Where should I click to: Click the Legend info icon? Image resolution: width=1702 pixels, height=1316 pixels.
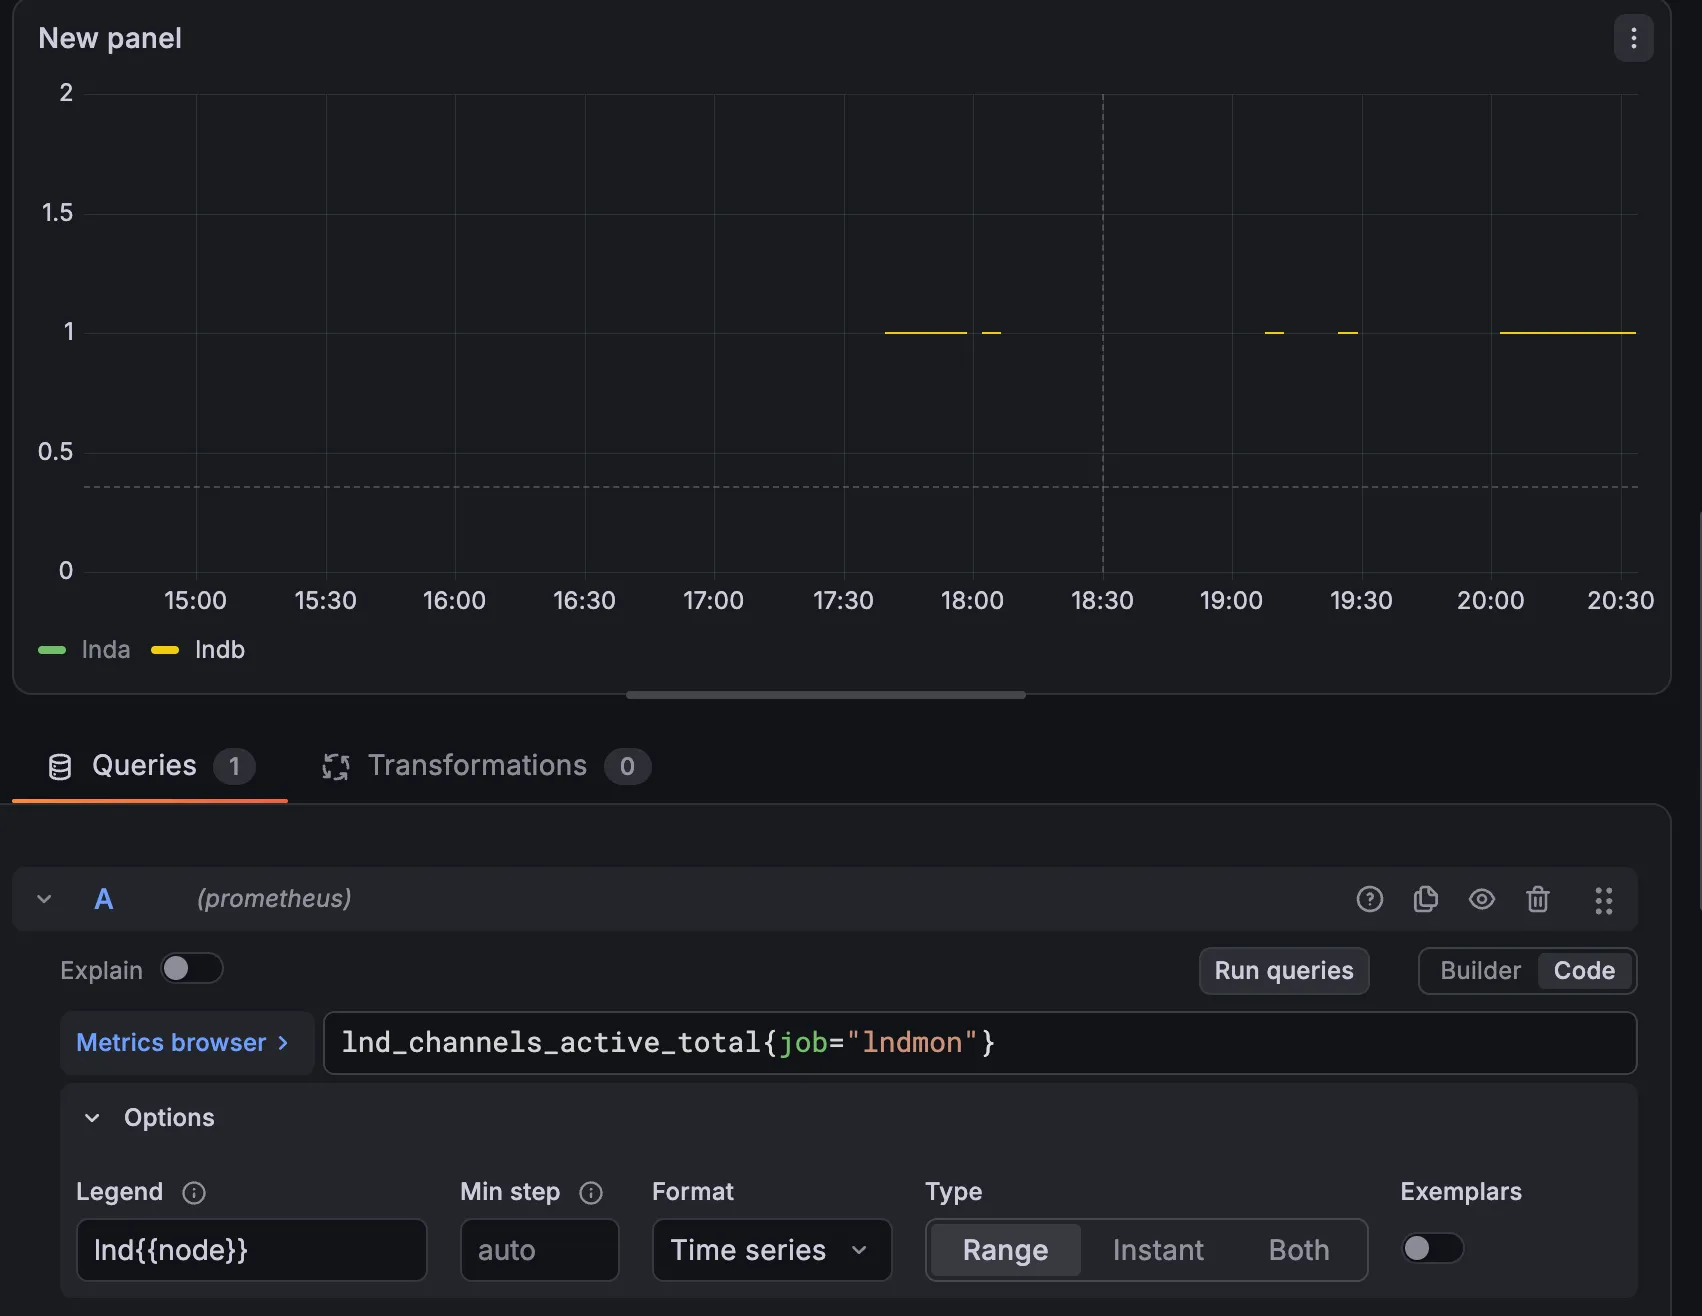coord(194,1192)
